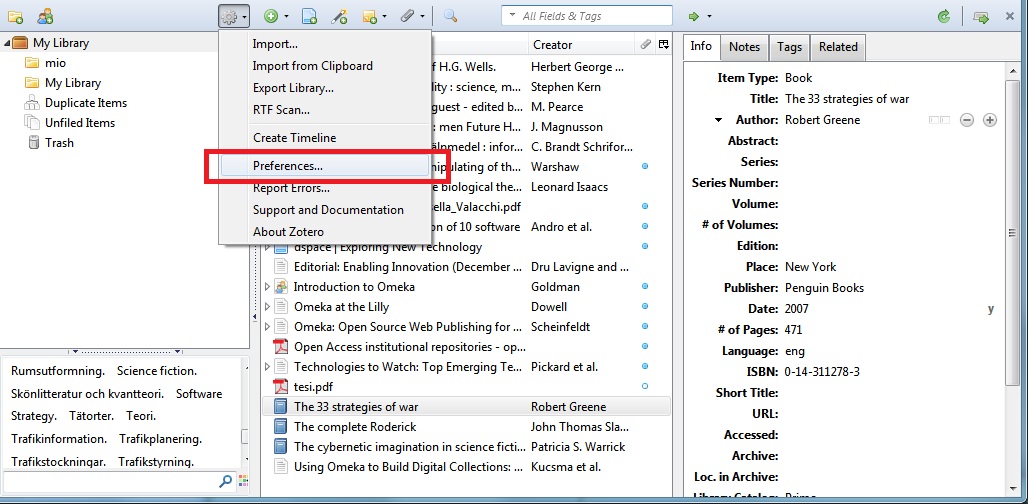Expand the Introduction to Omeka item
1028x504 pixels.
[x=267, y=287]
